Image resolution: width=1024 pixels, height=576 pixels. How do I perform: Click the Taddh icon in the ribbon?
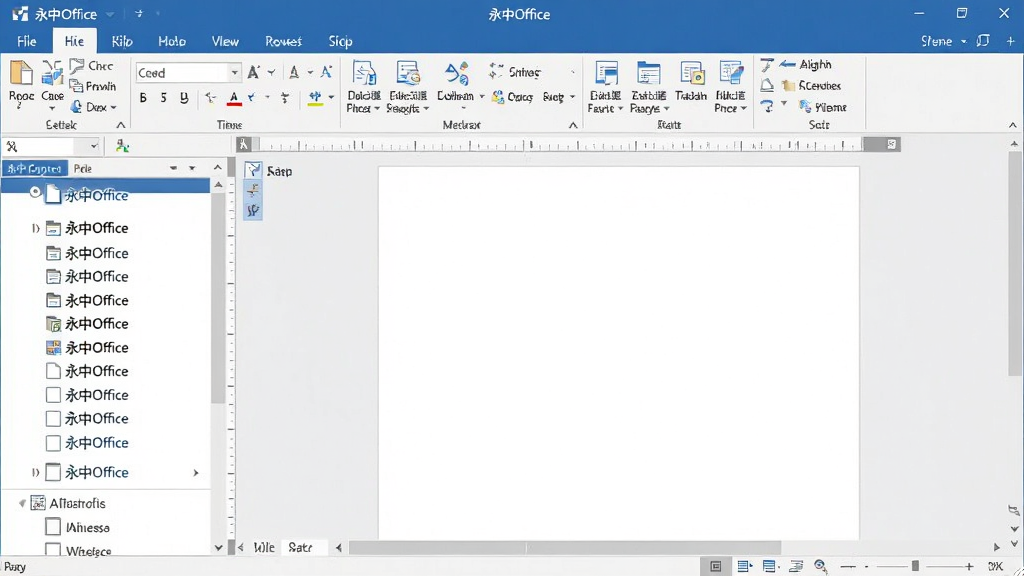point(692,74)
